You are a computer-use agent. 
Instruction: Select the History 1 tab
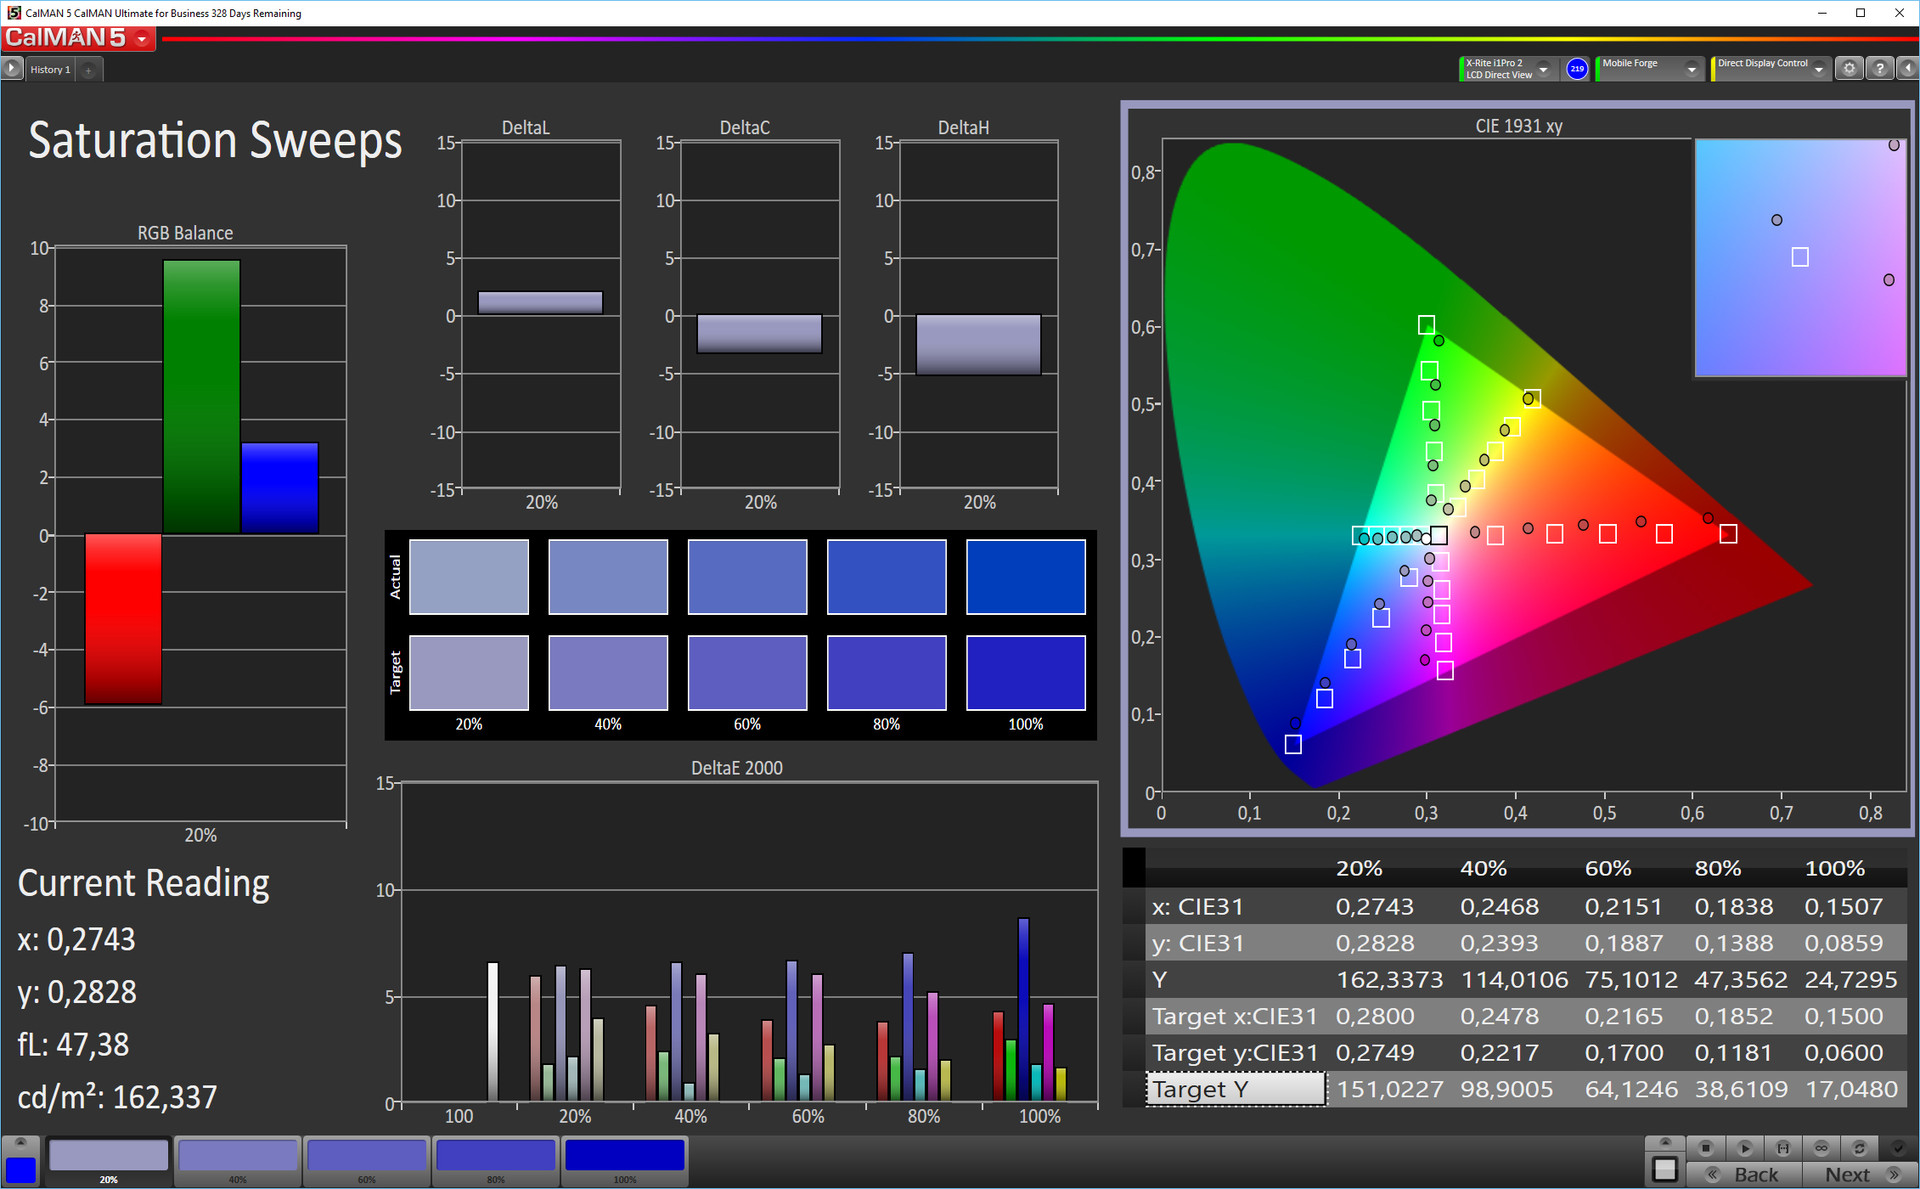(50, 70)
